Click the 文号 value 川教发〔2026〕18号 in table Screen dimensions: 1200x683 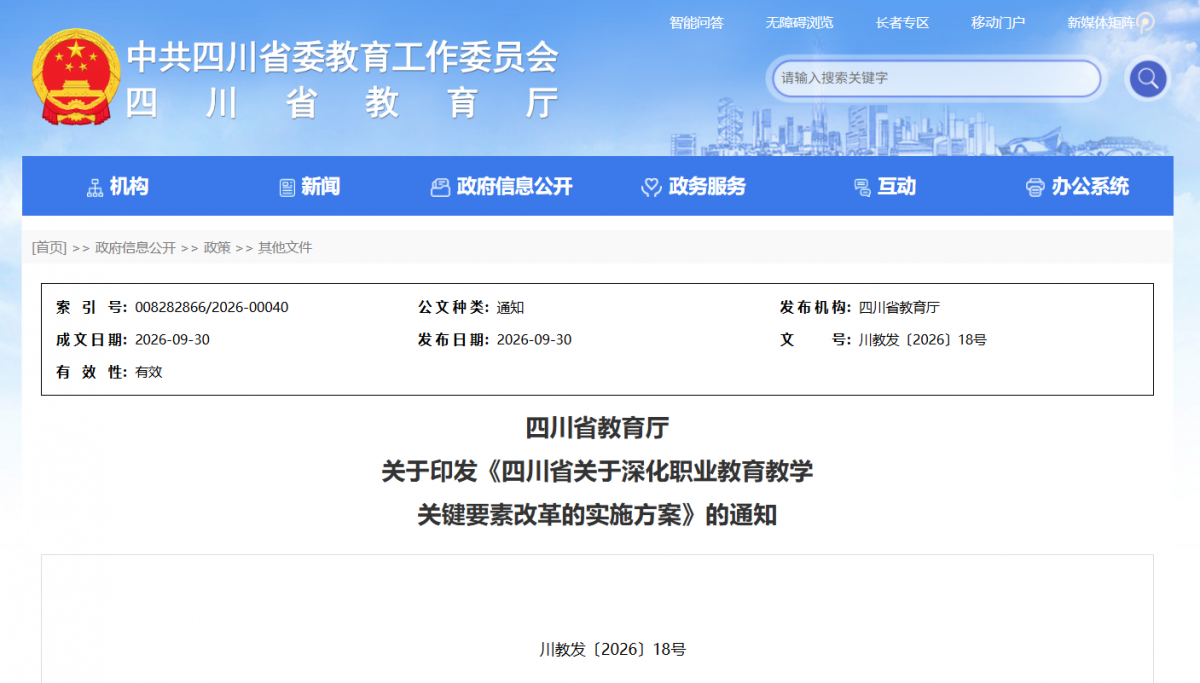(x=922, y=339)
